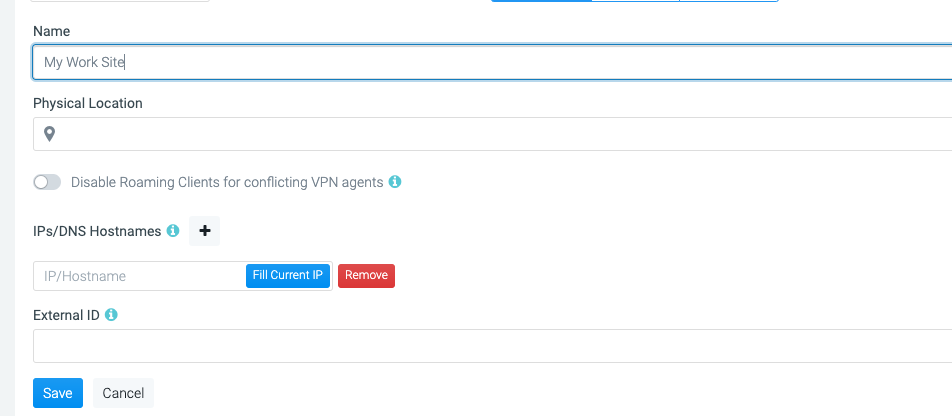
Task: View the External ID info icon
Action: (110, 315)
